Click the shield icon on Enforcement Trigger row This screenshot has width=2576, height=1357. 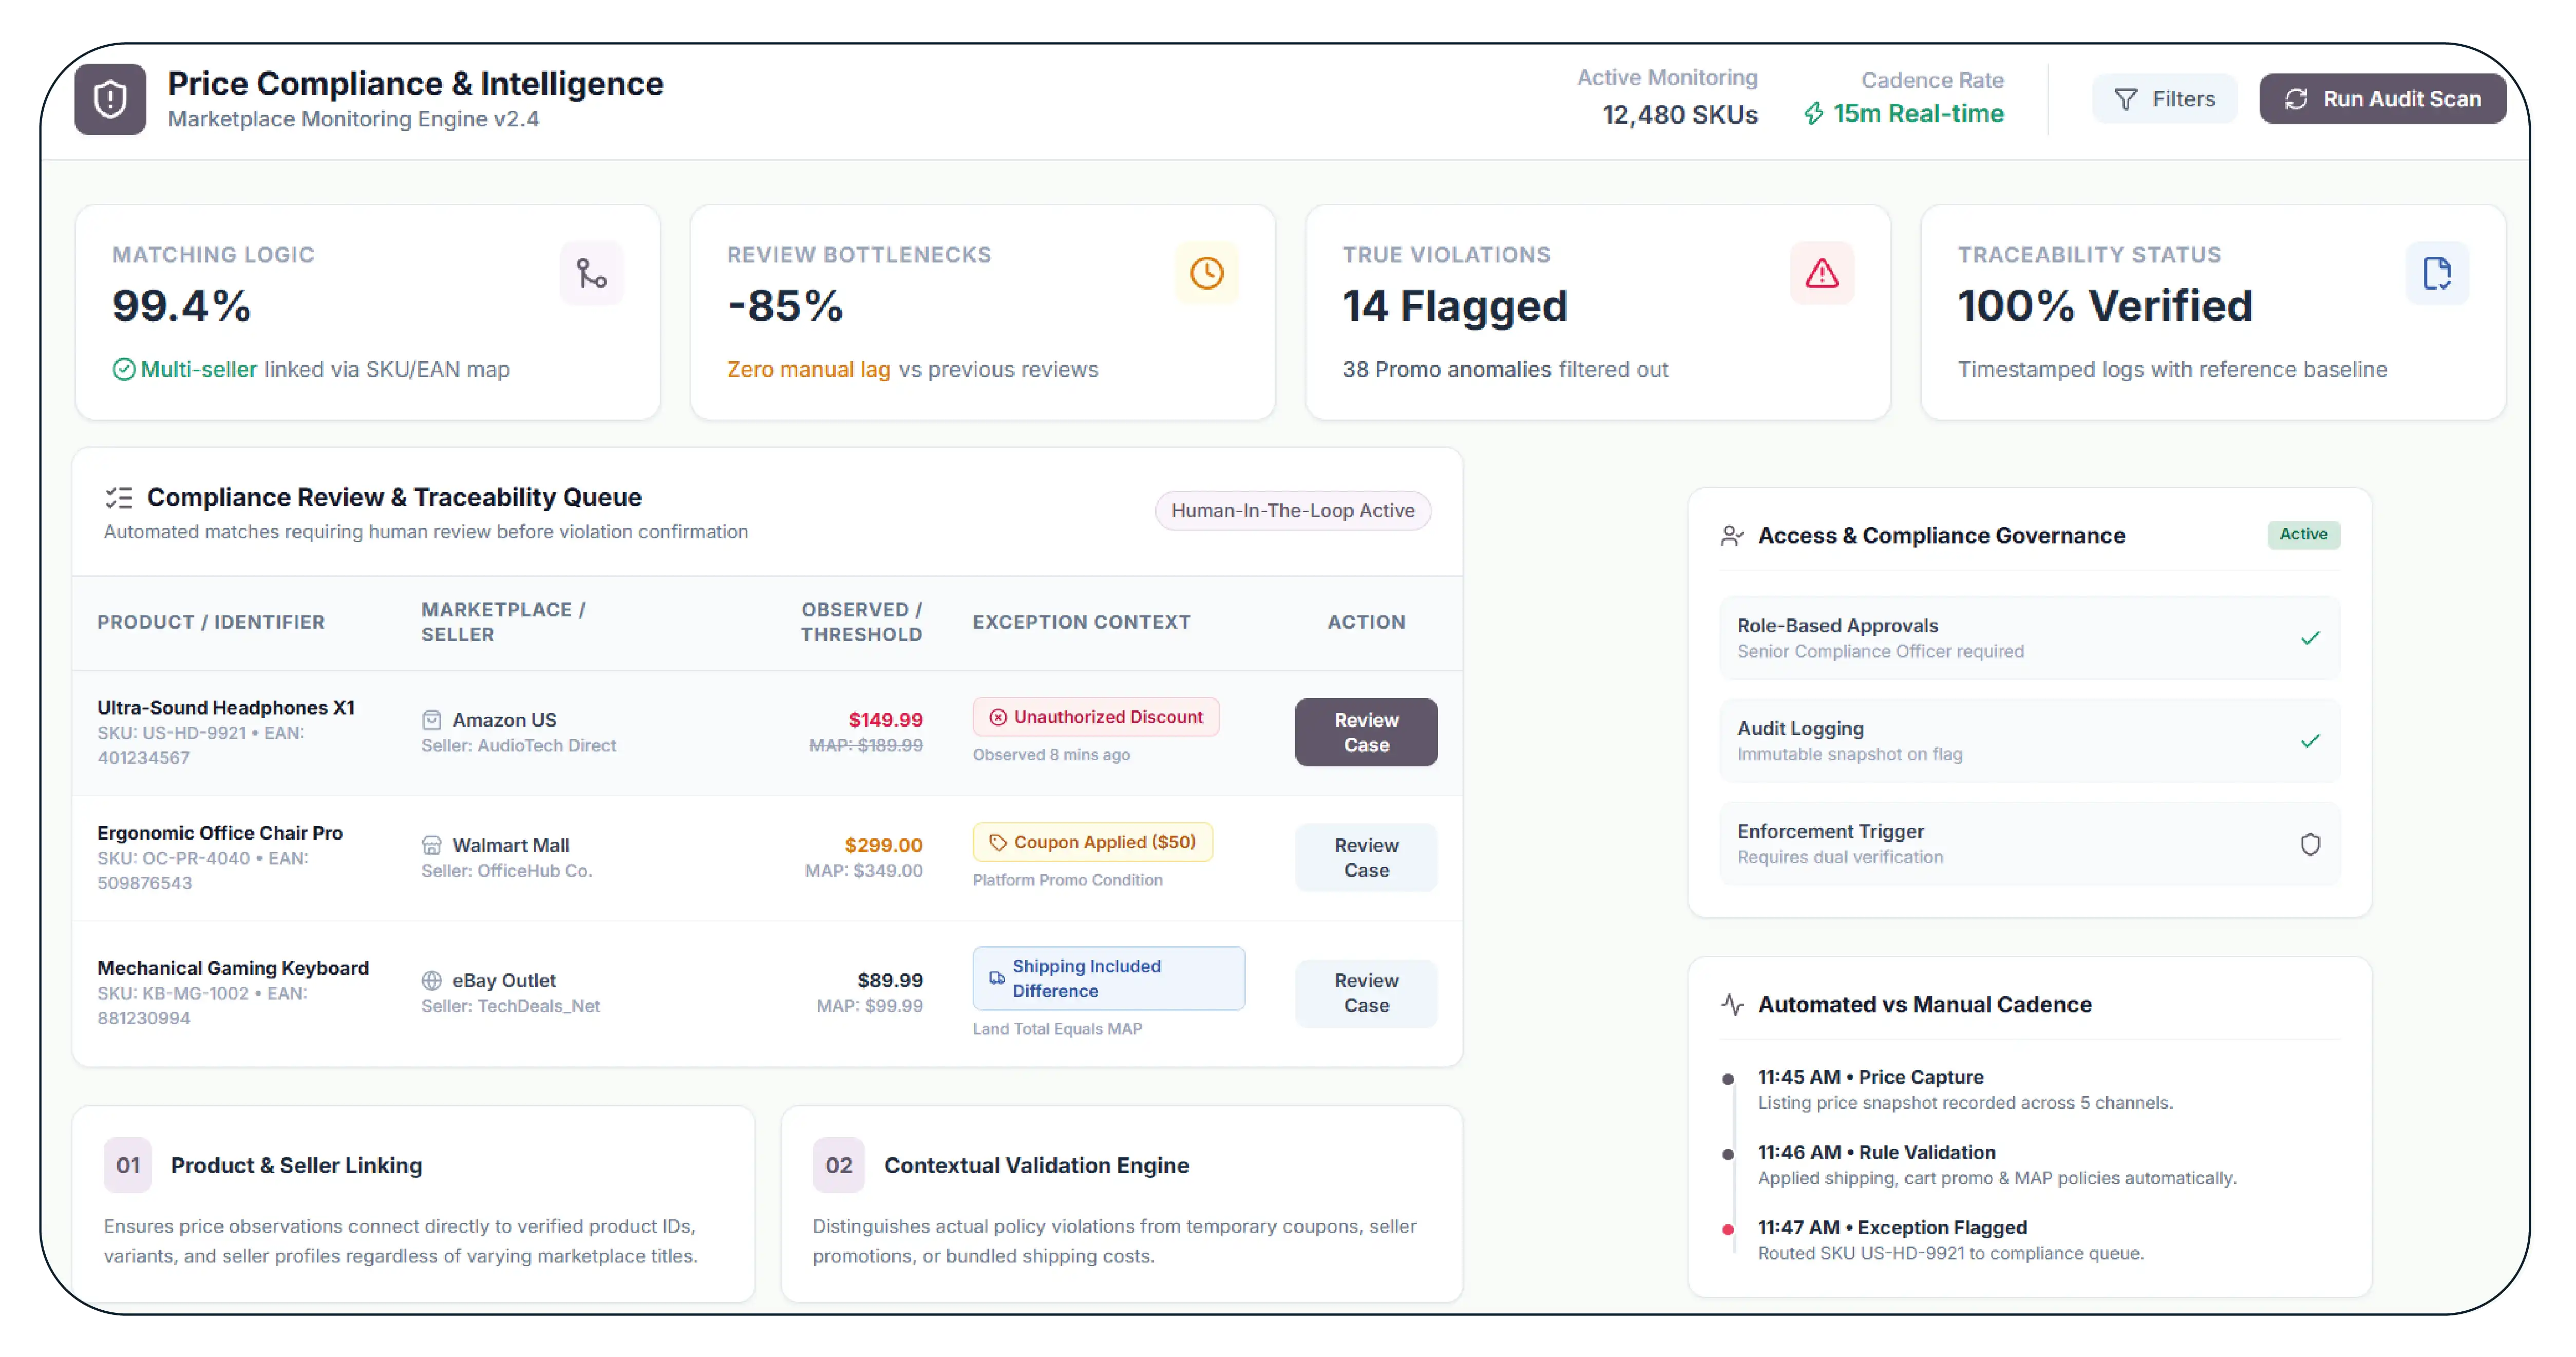pyautogui.click(x=2310, y=844)
